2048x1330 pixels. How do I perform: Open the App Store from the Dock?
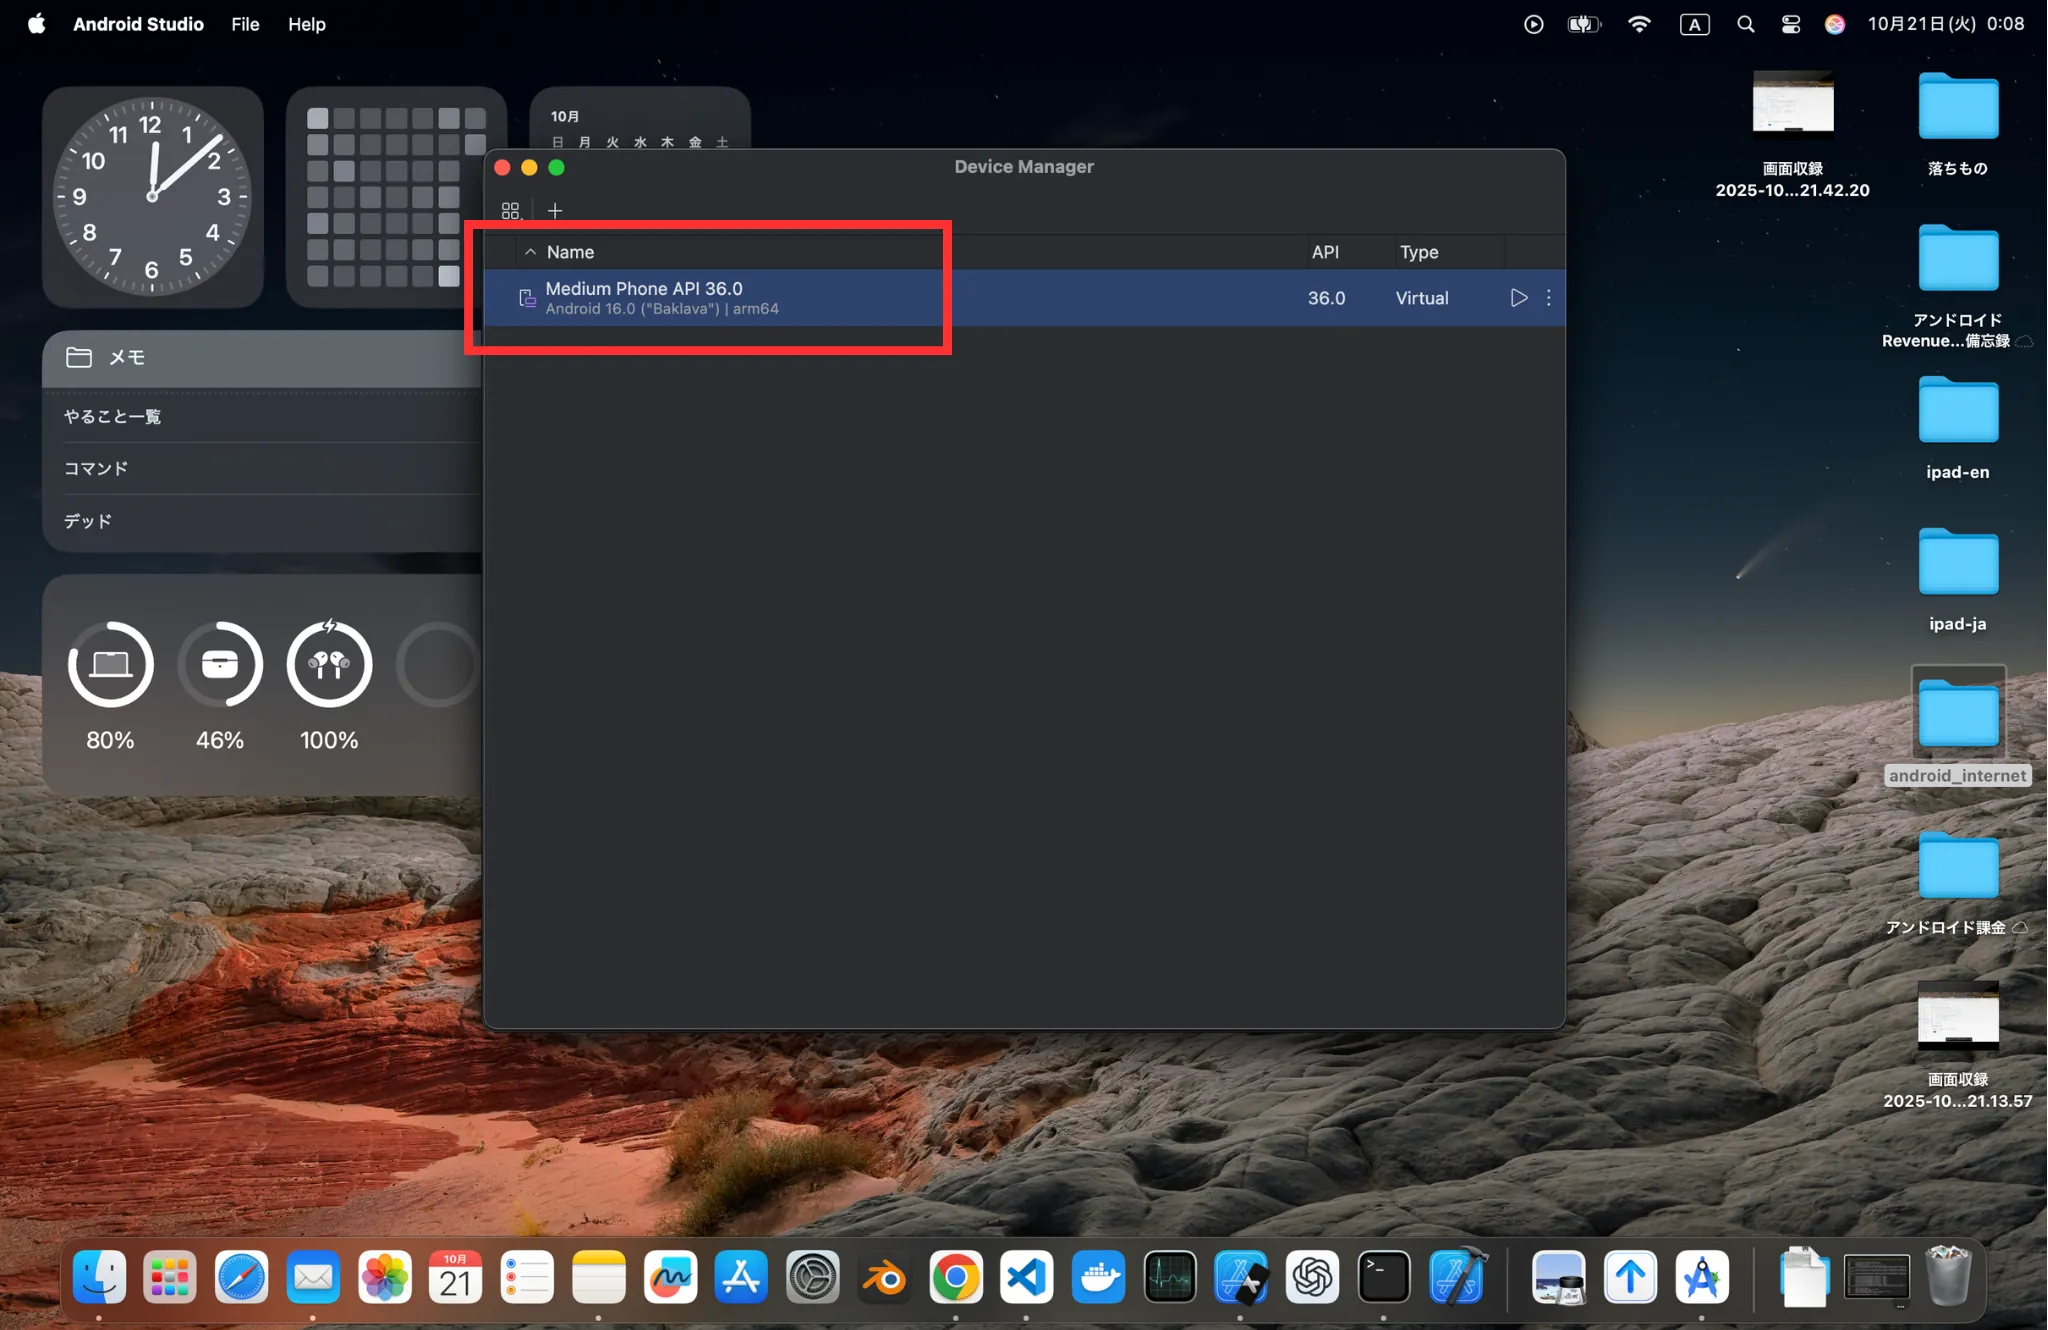click(x=741, y=1277)
